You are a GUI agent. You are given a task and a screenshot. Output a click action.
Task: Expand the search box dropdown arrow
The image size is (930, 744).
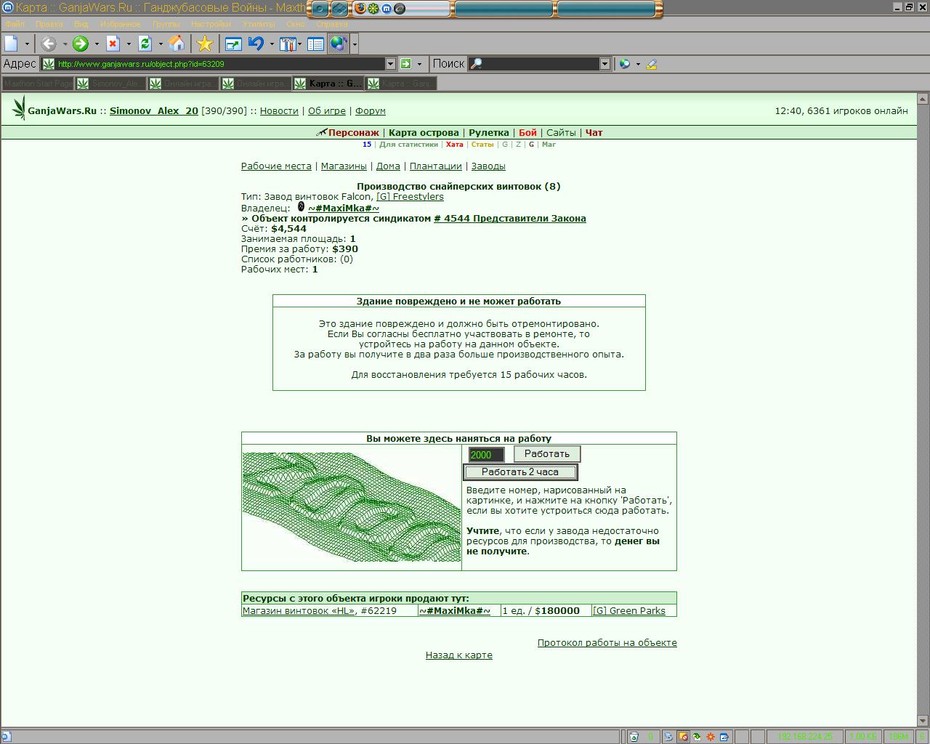[604, 63]
